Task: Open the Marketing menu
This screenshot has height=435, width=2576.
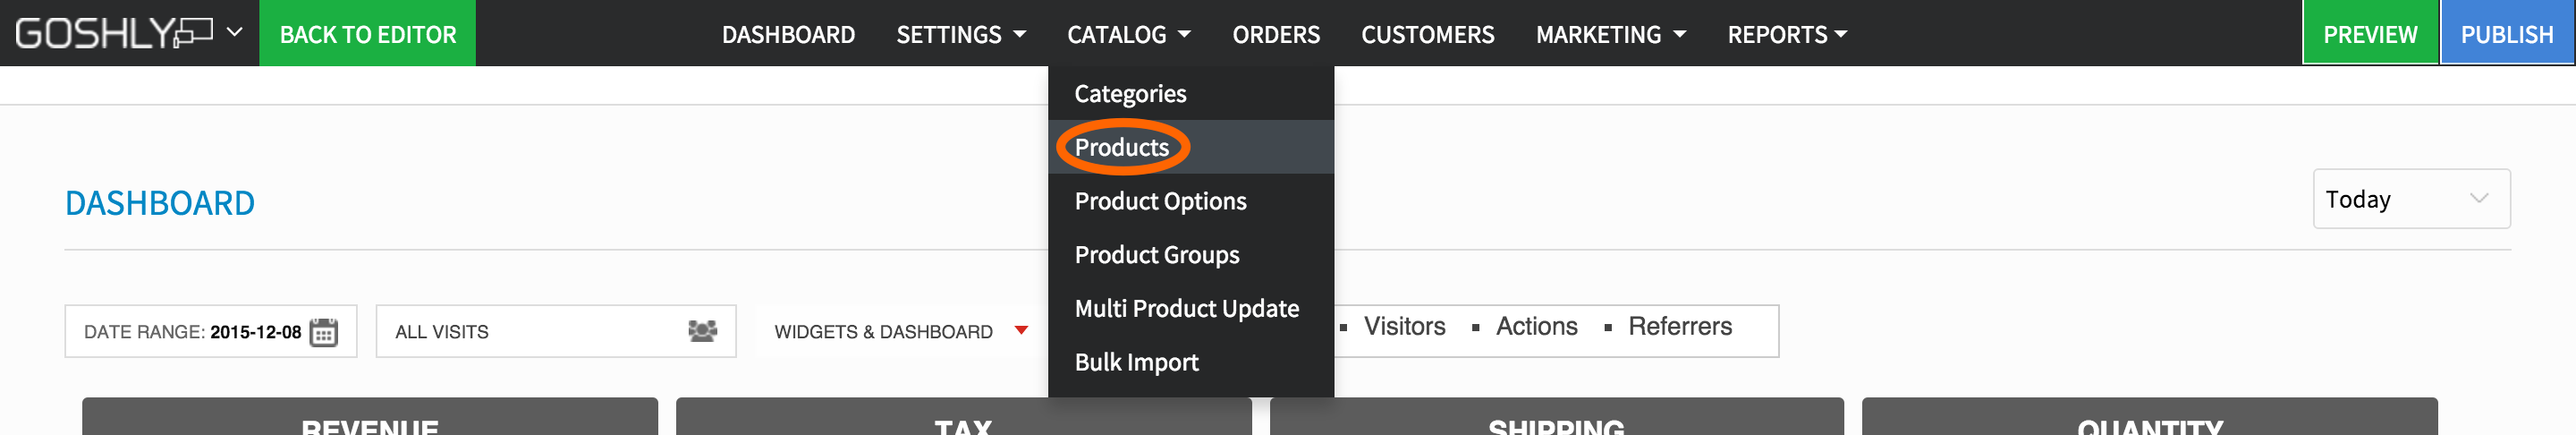Action: click(1610, 34)
